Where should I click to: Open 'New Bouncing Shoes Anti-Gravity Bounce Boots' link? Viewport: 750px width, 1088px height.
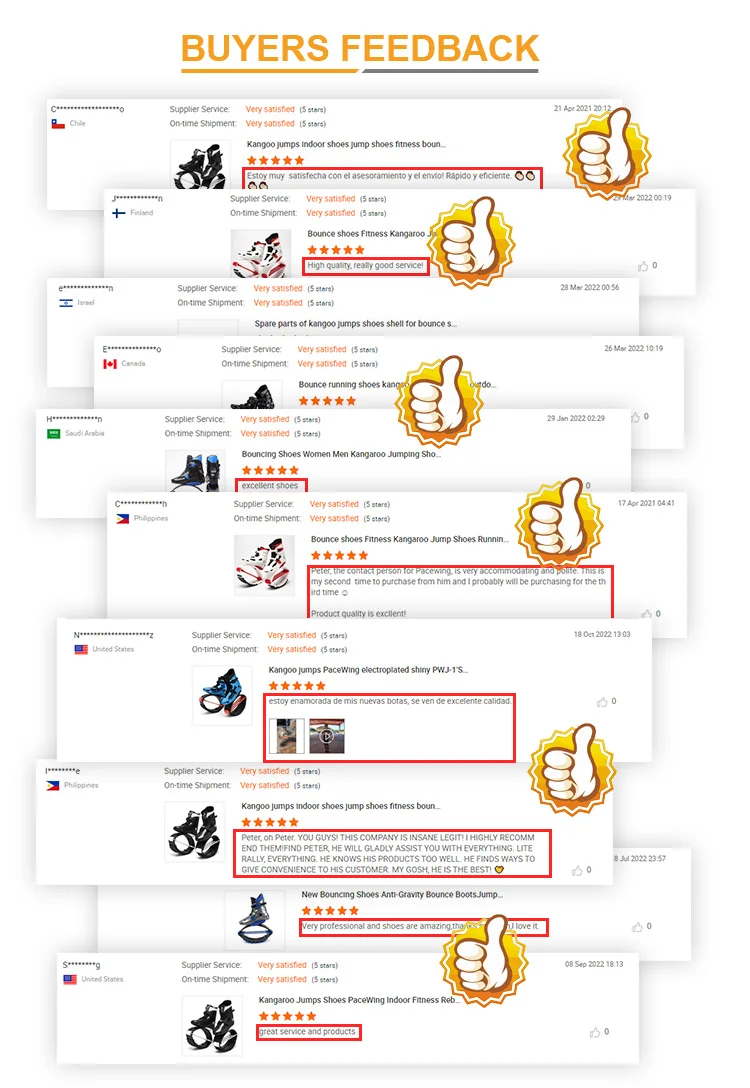point(402,895)
